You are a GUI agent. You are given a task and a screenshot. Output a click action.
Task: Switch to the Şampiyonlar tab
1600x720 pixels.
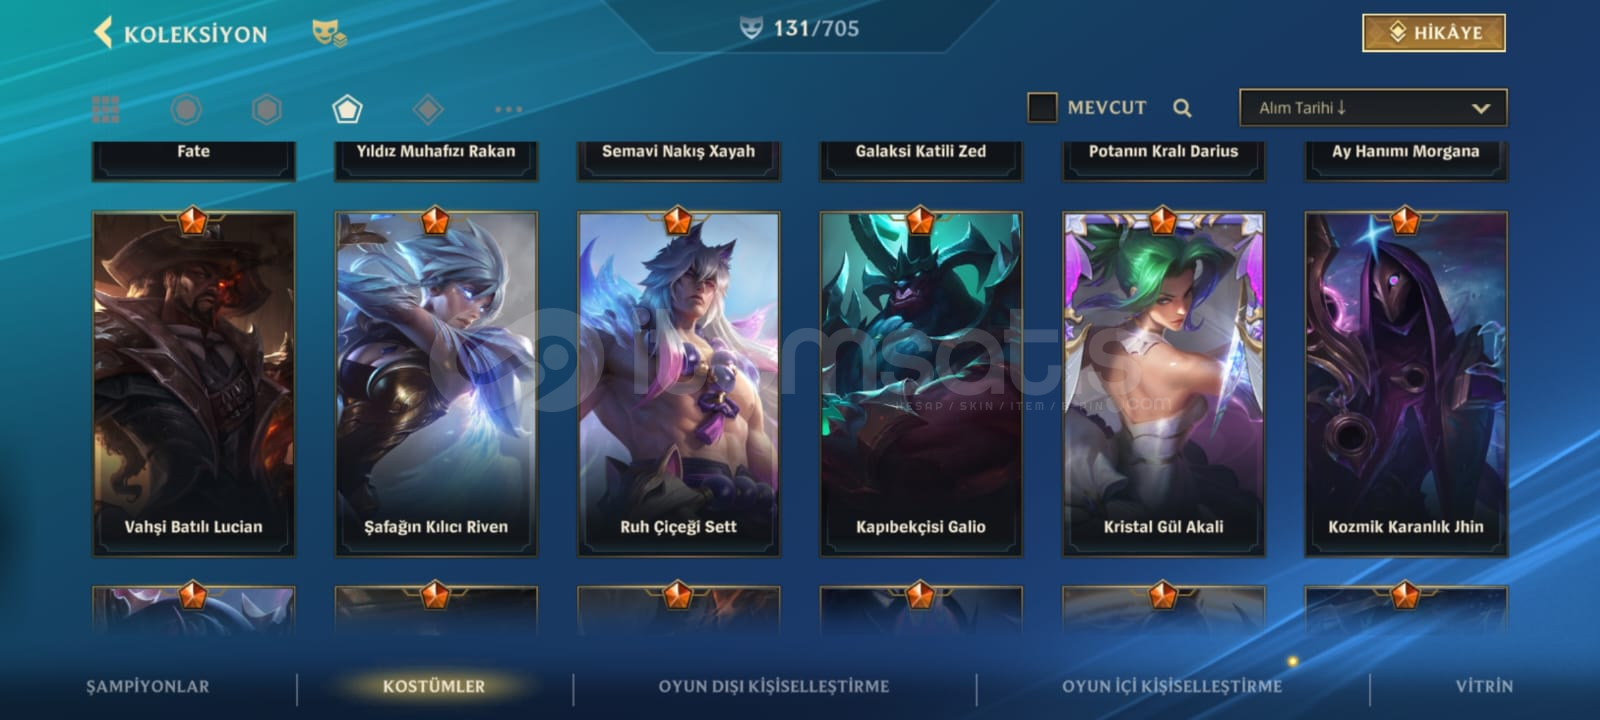pyautogui.click(x=148, y=686)
